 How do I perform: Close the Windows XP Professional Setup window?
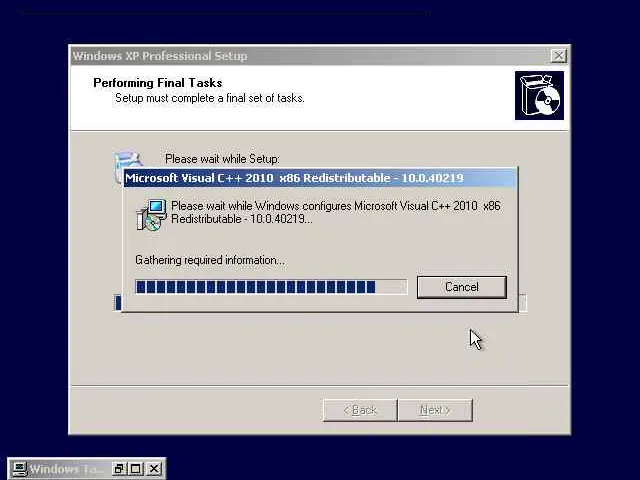[x=558, y=56]
